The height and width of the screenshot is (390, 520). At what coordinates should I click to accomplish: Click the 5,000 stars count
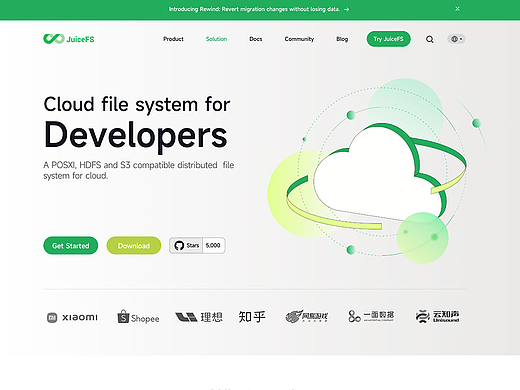(213, 245)
